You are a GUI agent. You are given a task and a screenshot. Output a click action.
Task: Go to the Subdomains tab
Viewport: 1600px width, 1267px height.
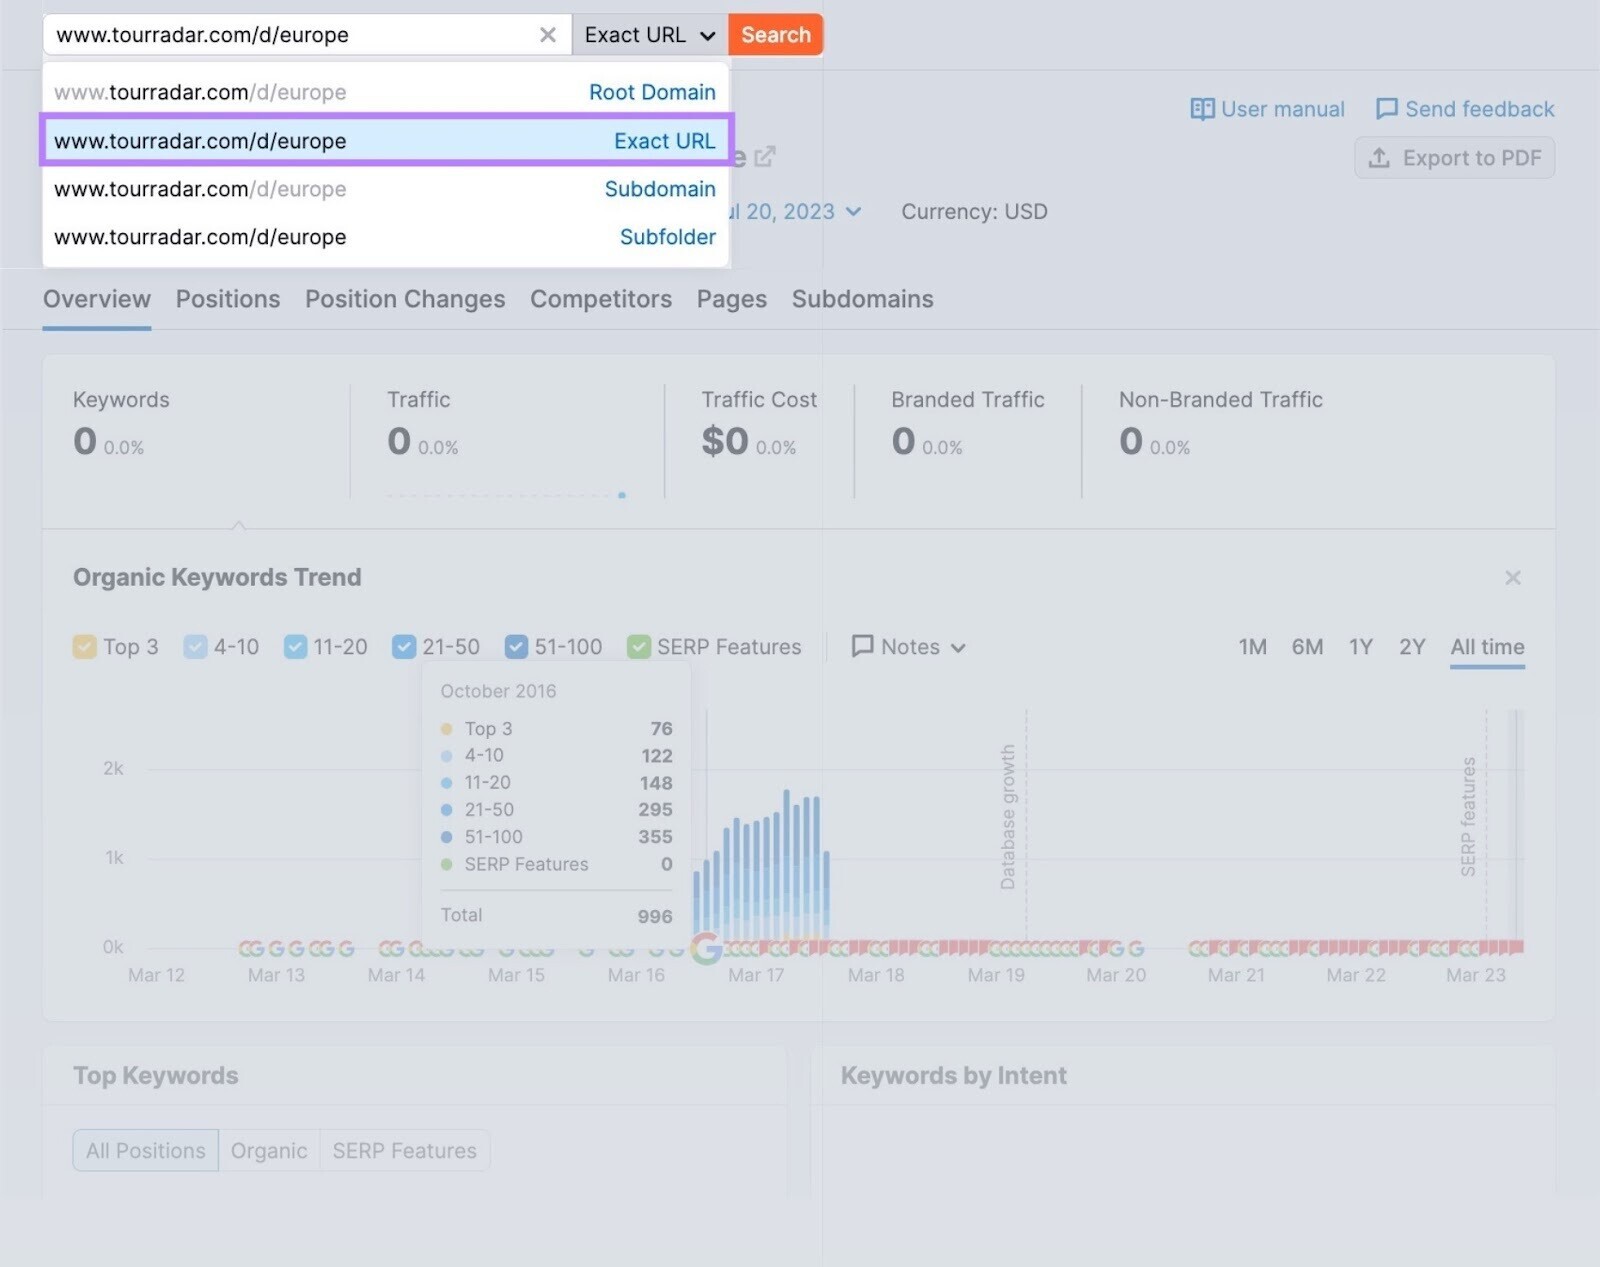pos(863,299)
